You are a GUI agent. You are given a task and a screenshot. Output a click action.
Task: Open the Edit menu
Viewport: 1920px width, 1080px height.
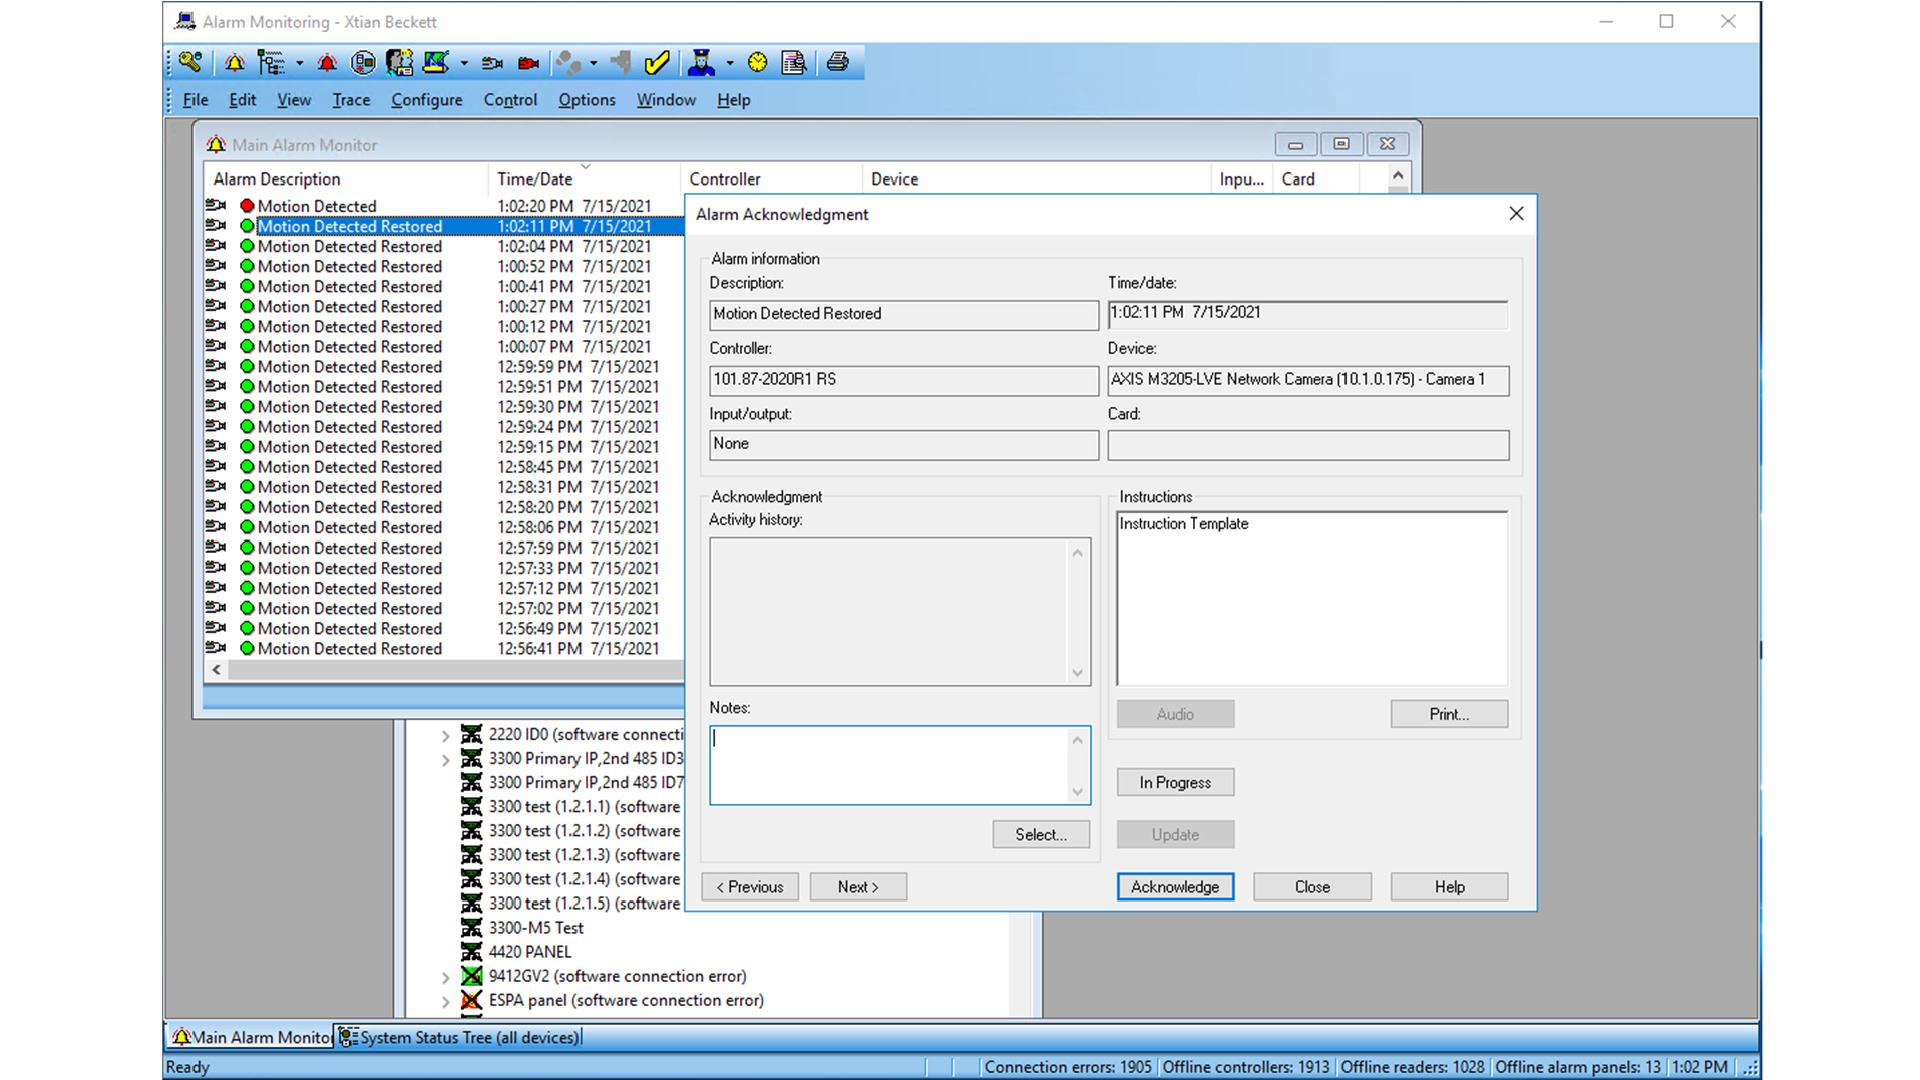click(242, 100)
